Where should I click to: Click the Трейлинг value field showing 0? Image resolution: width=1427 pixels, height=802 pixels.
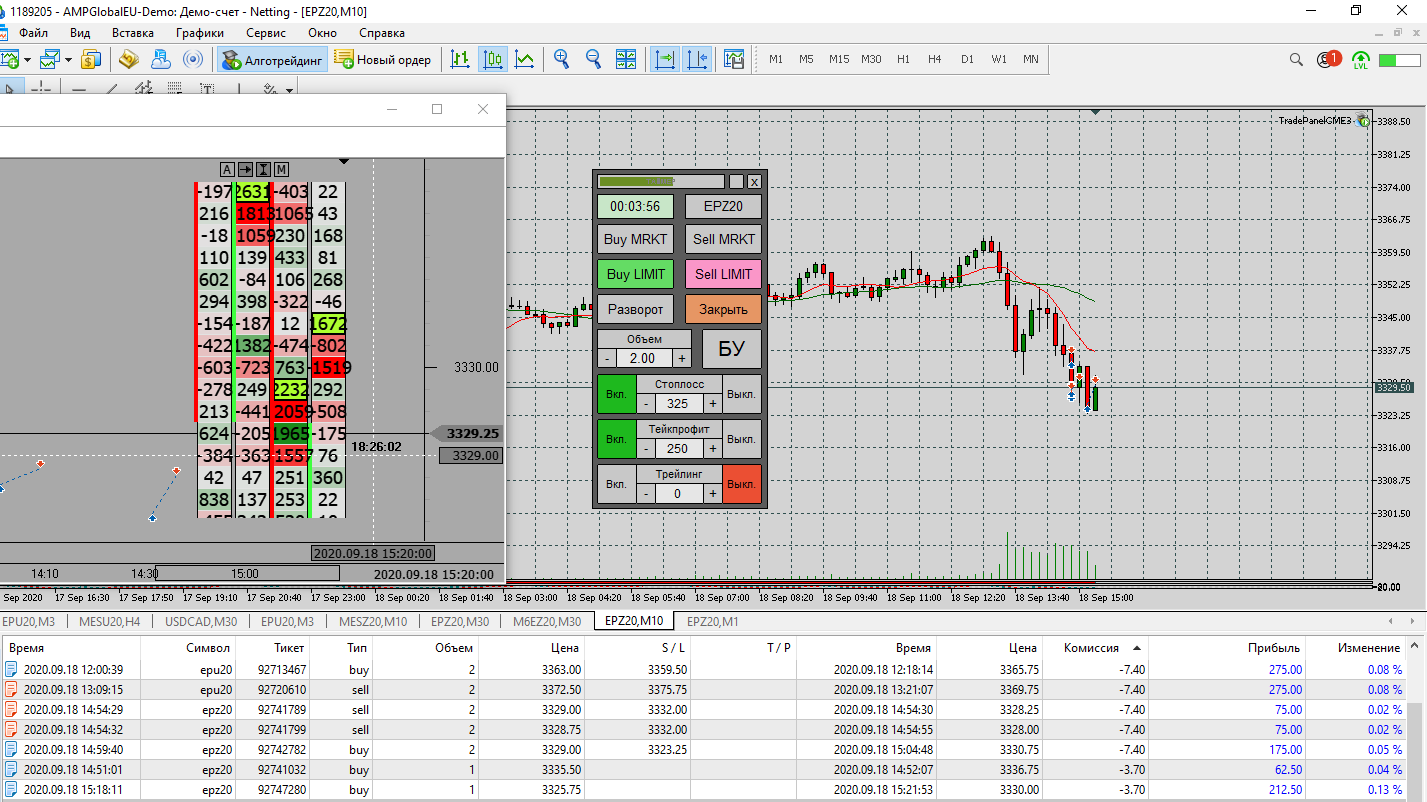679,493
